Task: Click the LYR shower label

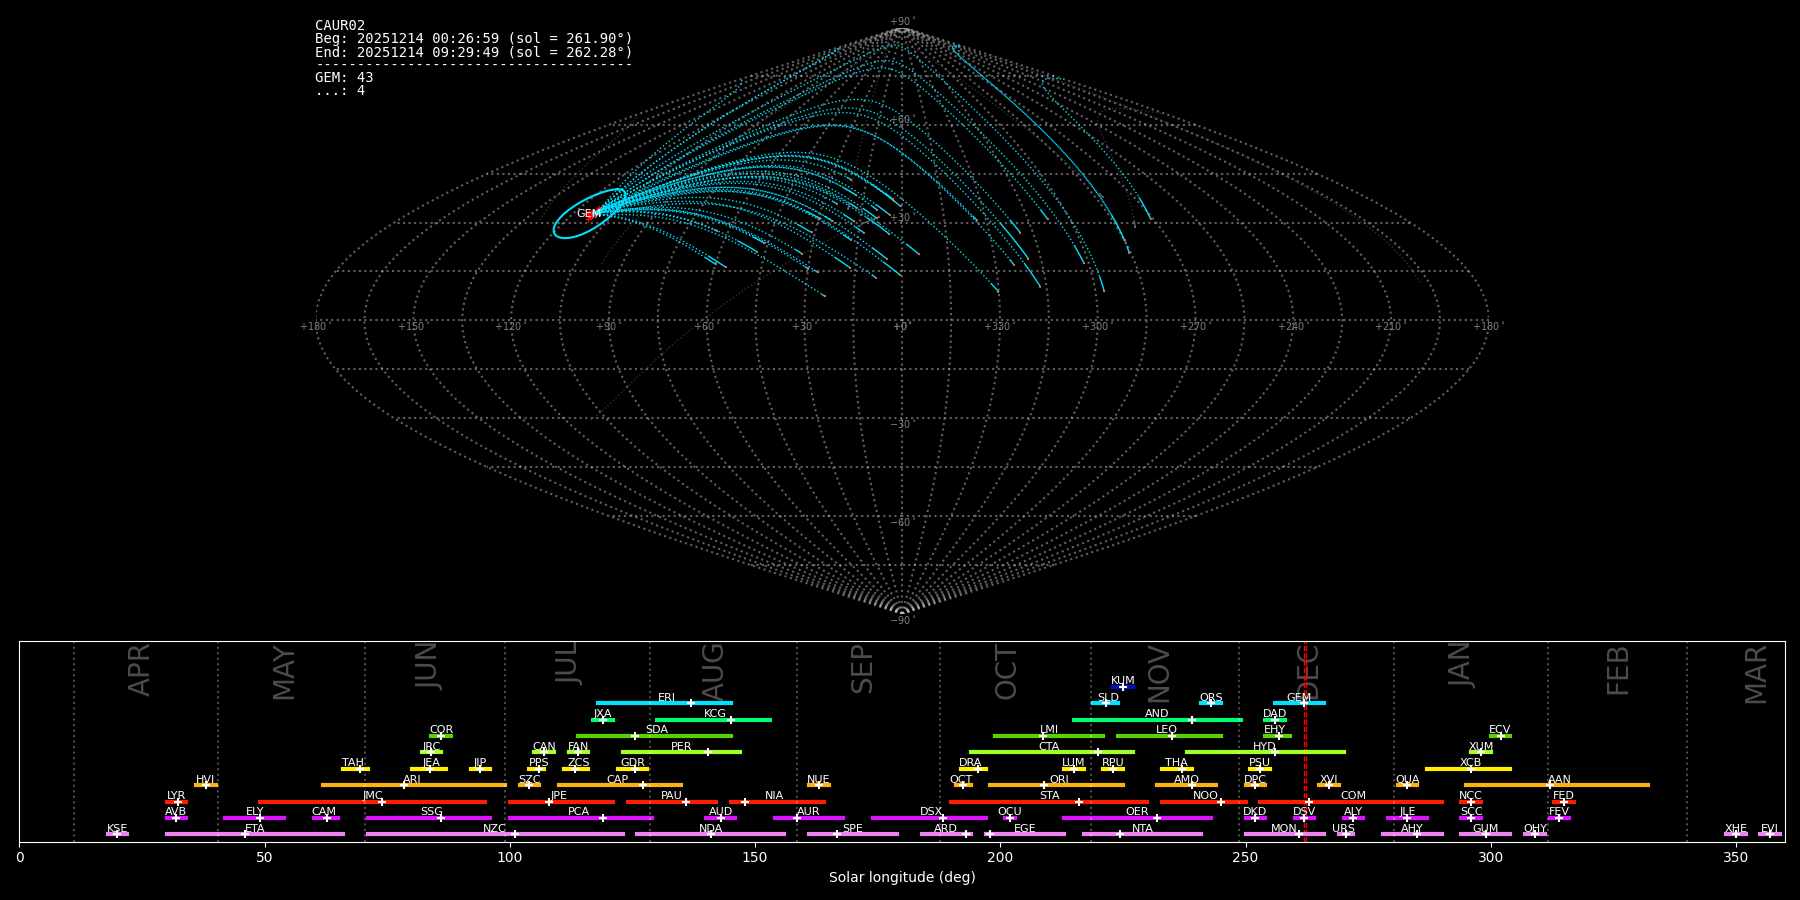Action: click(176, 796)
